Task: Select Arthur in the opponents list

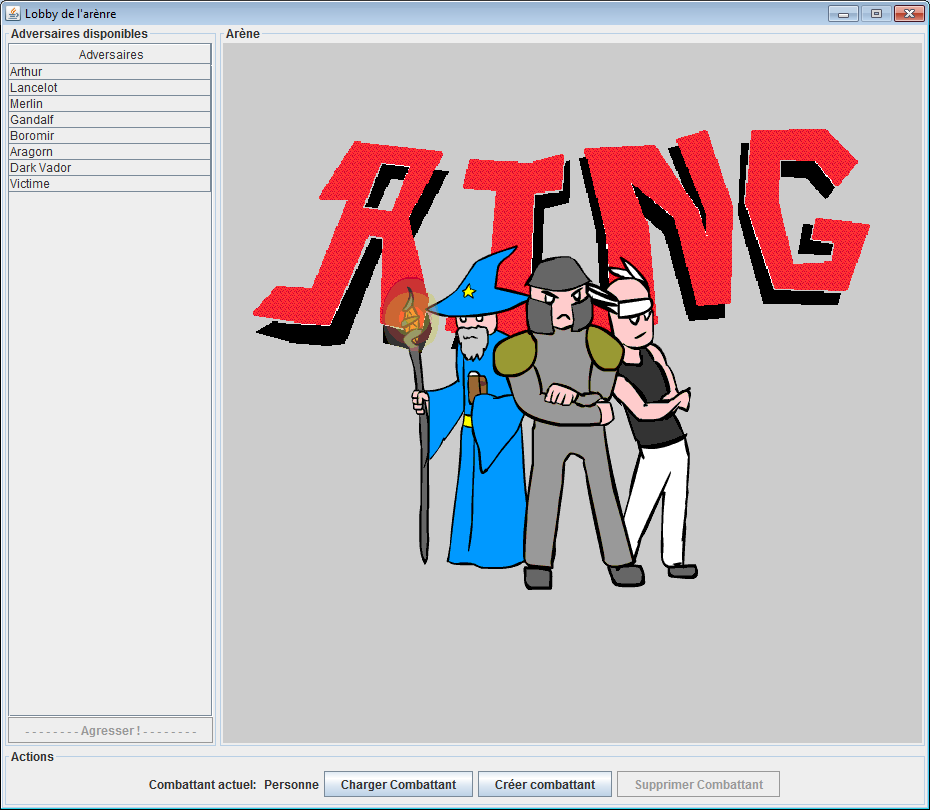Action: 110,72
